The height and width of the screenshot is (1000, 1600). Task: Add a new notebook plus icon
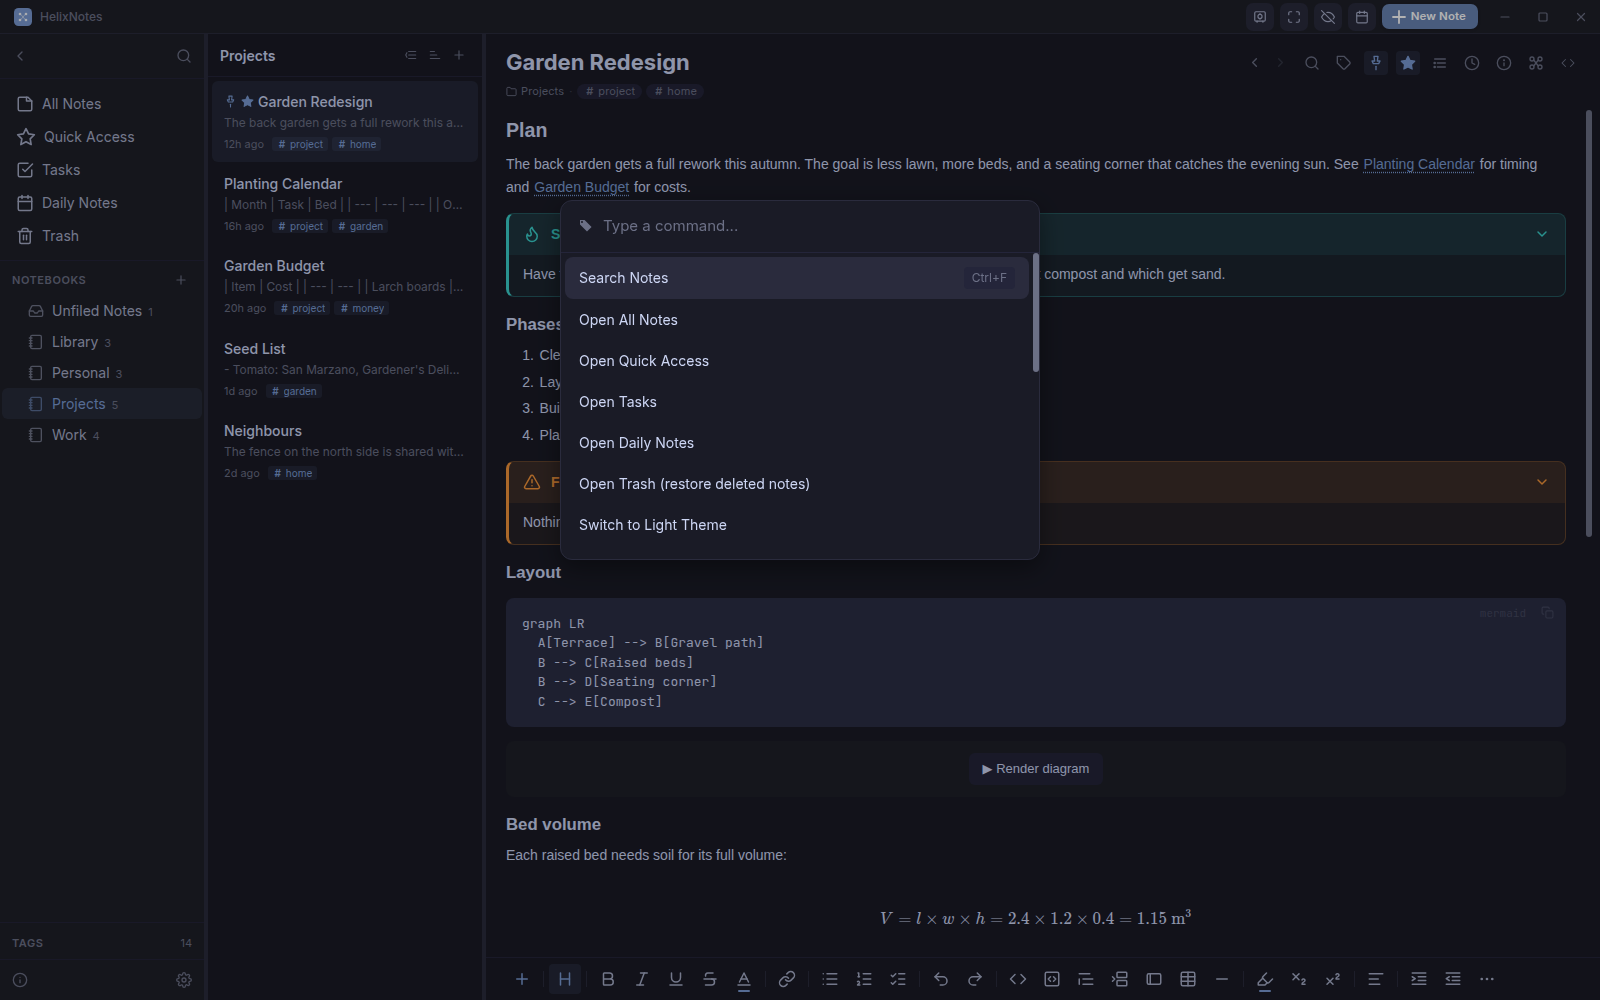[x=181, y=280]
